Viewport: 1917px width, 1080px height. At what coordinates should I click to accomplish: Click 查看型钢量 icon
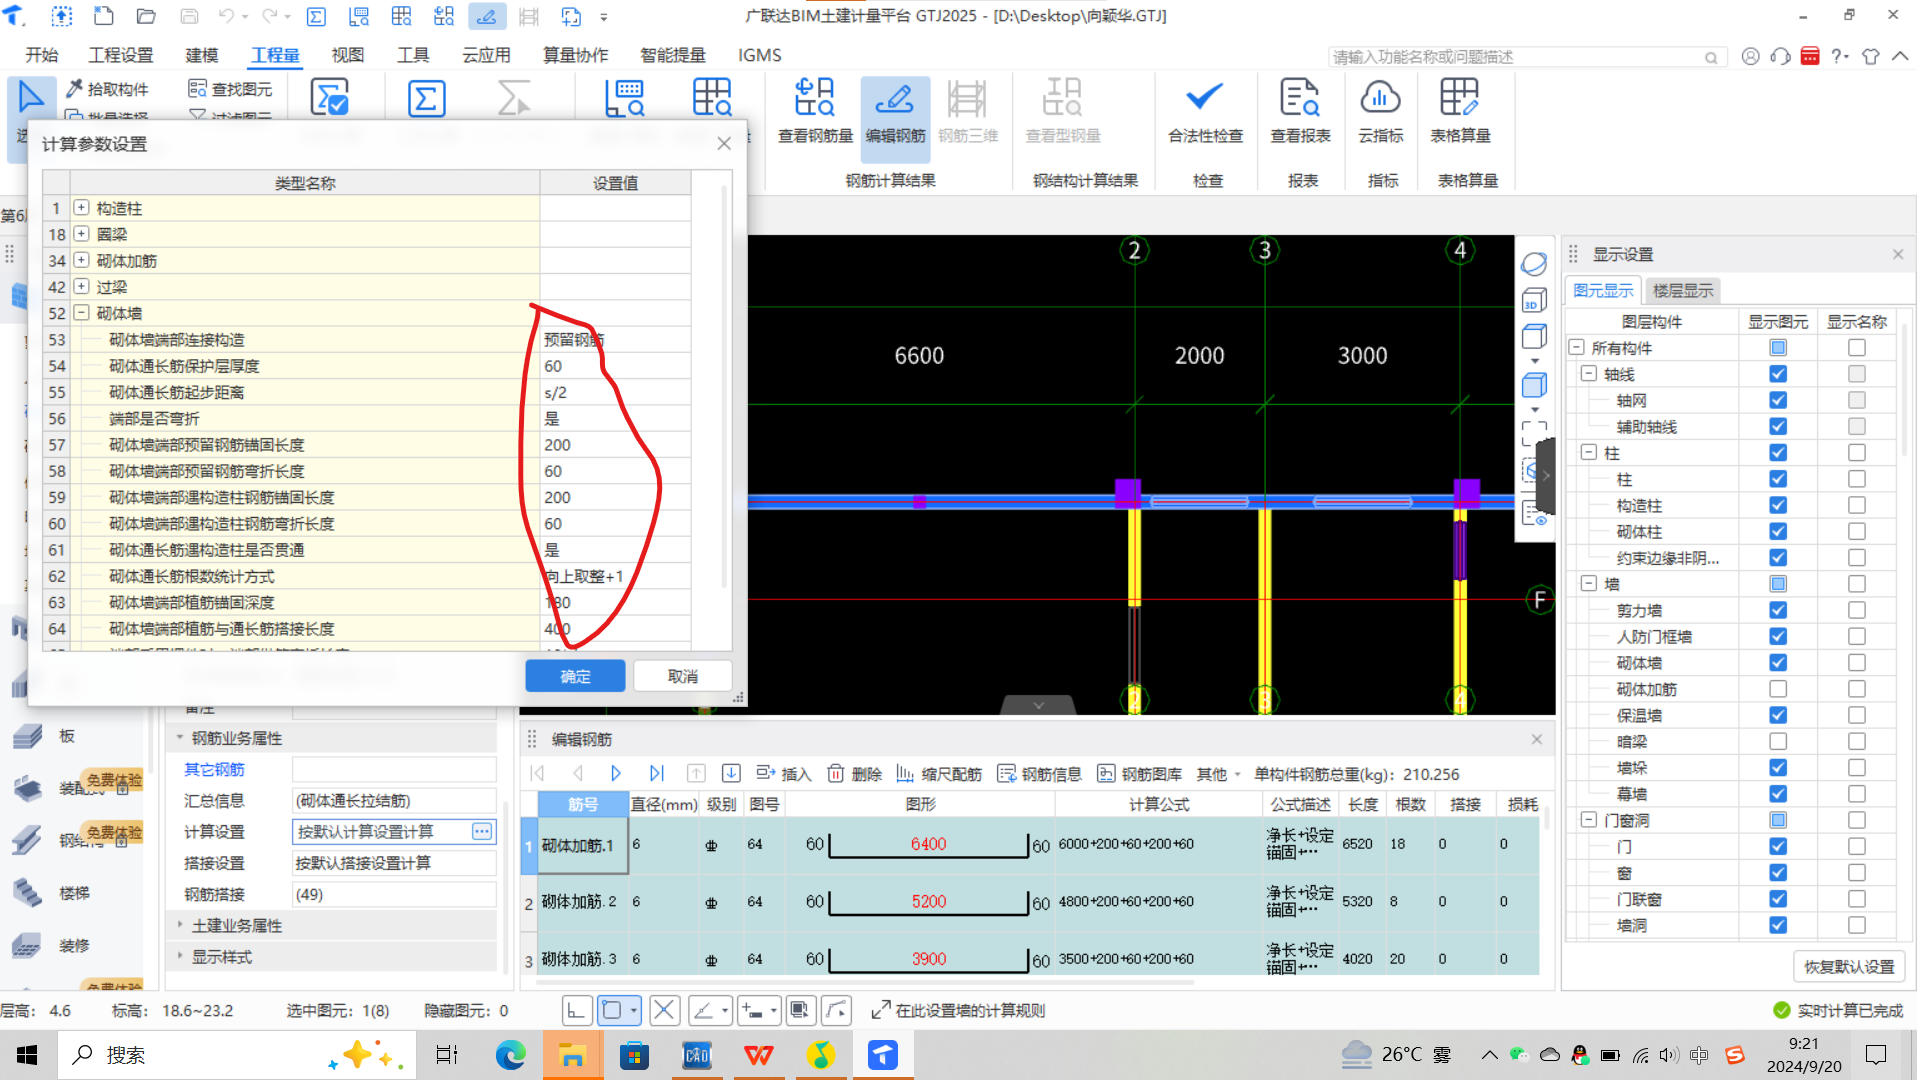coord(1063,110)
